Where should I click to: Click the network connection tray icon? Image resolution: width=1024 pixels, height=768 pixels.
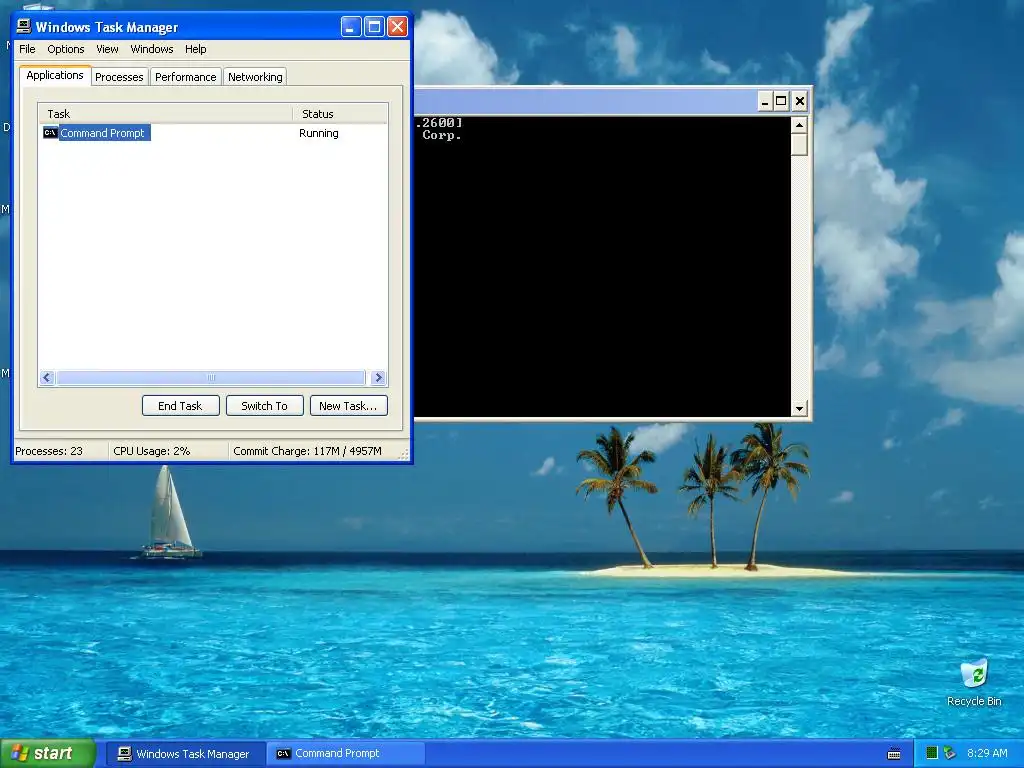click(950, 753)
